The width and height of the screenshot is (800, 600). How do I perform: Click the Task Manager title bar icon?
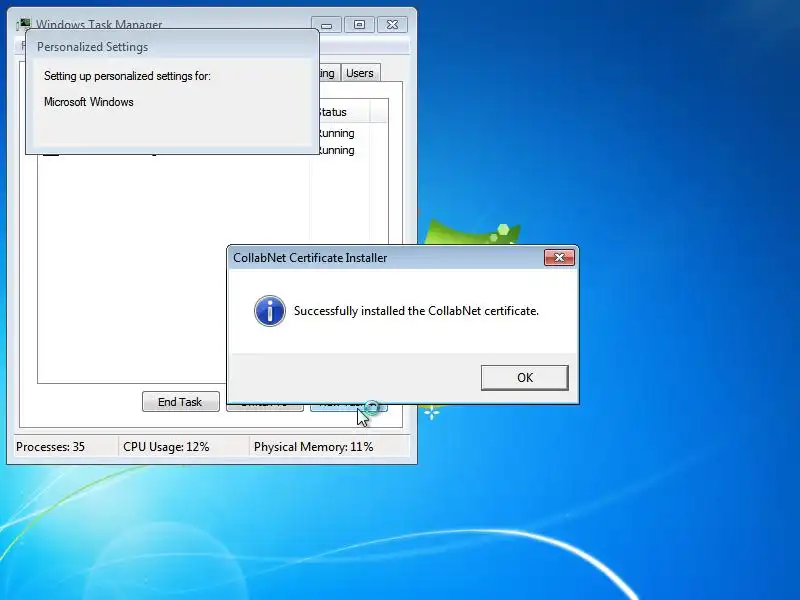23,23
